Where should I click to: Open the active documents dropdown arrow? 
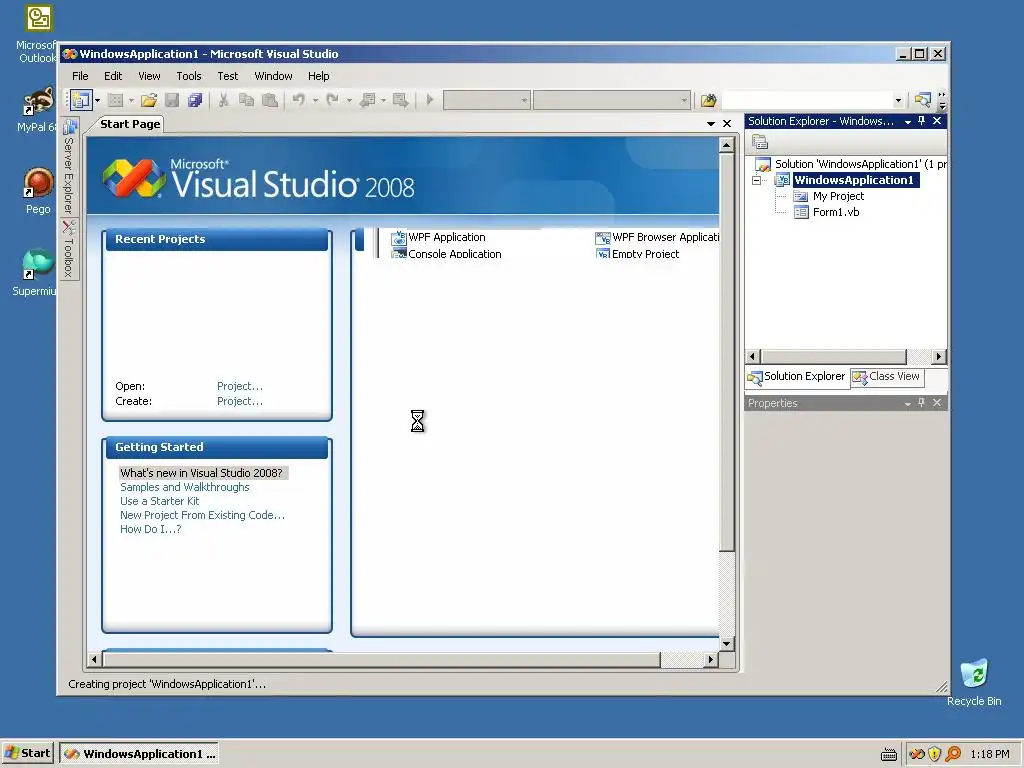tap(711, 123)
